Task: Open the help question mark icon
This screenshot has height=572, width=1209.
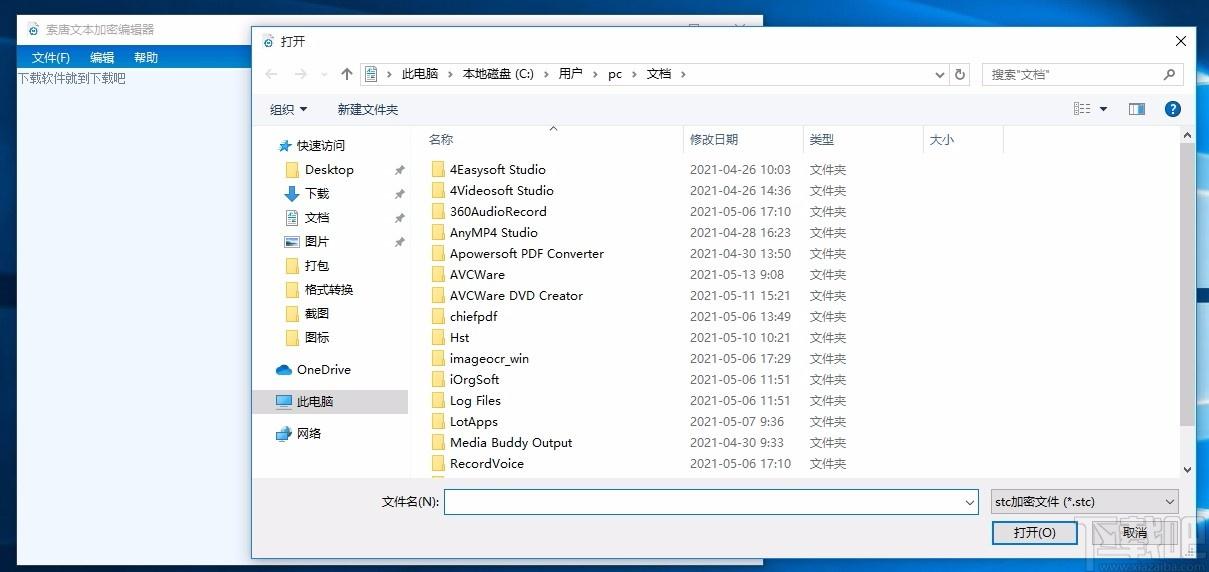Action: [x=1173, y=109]
